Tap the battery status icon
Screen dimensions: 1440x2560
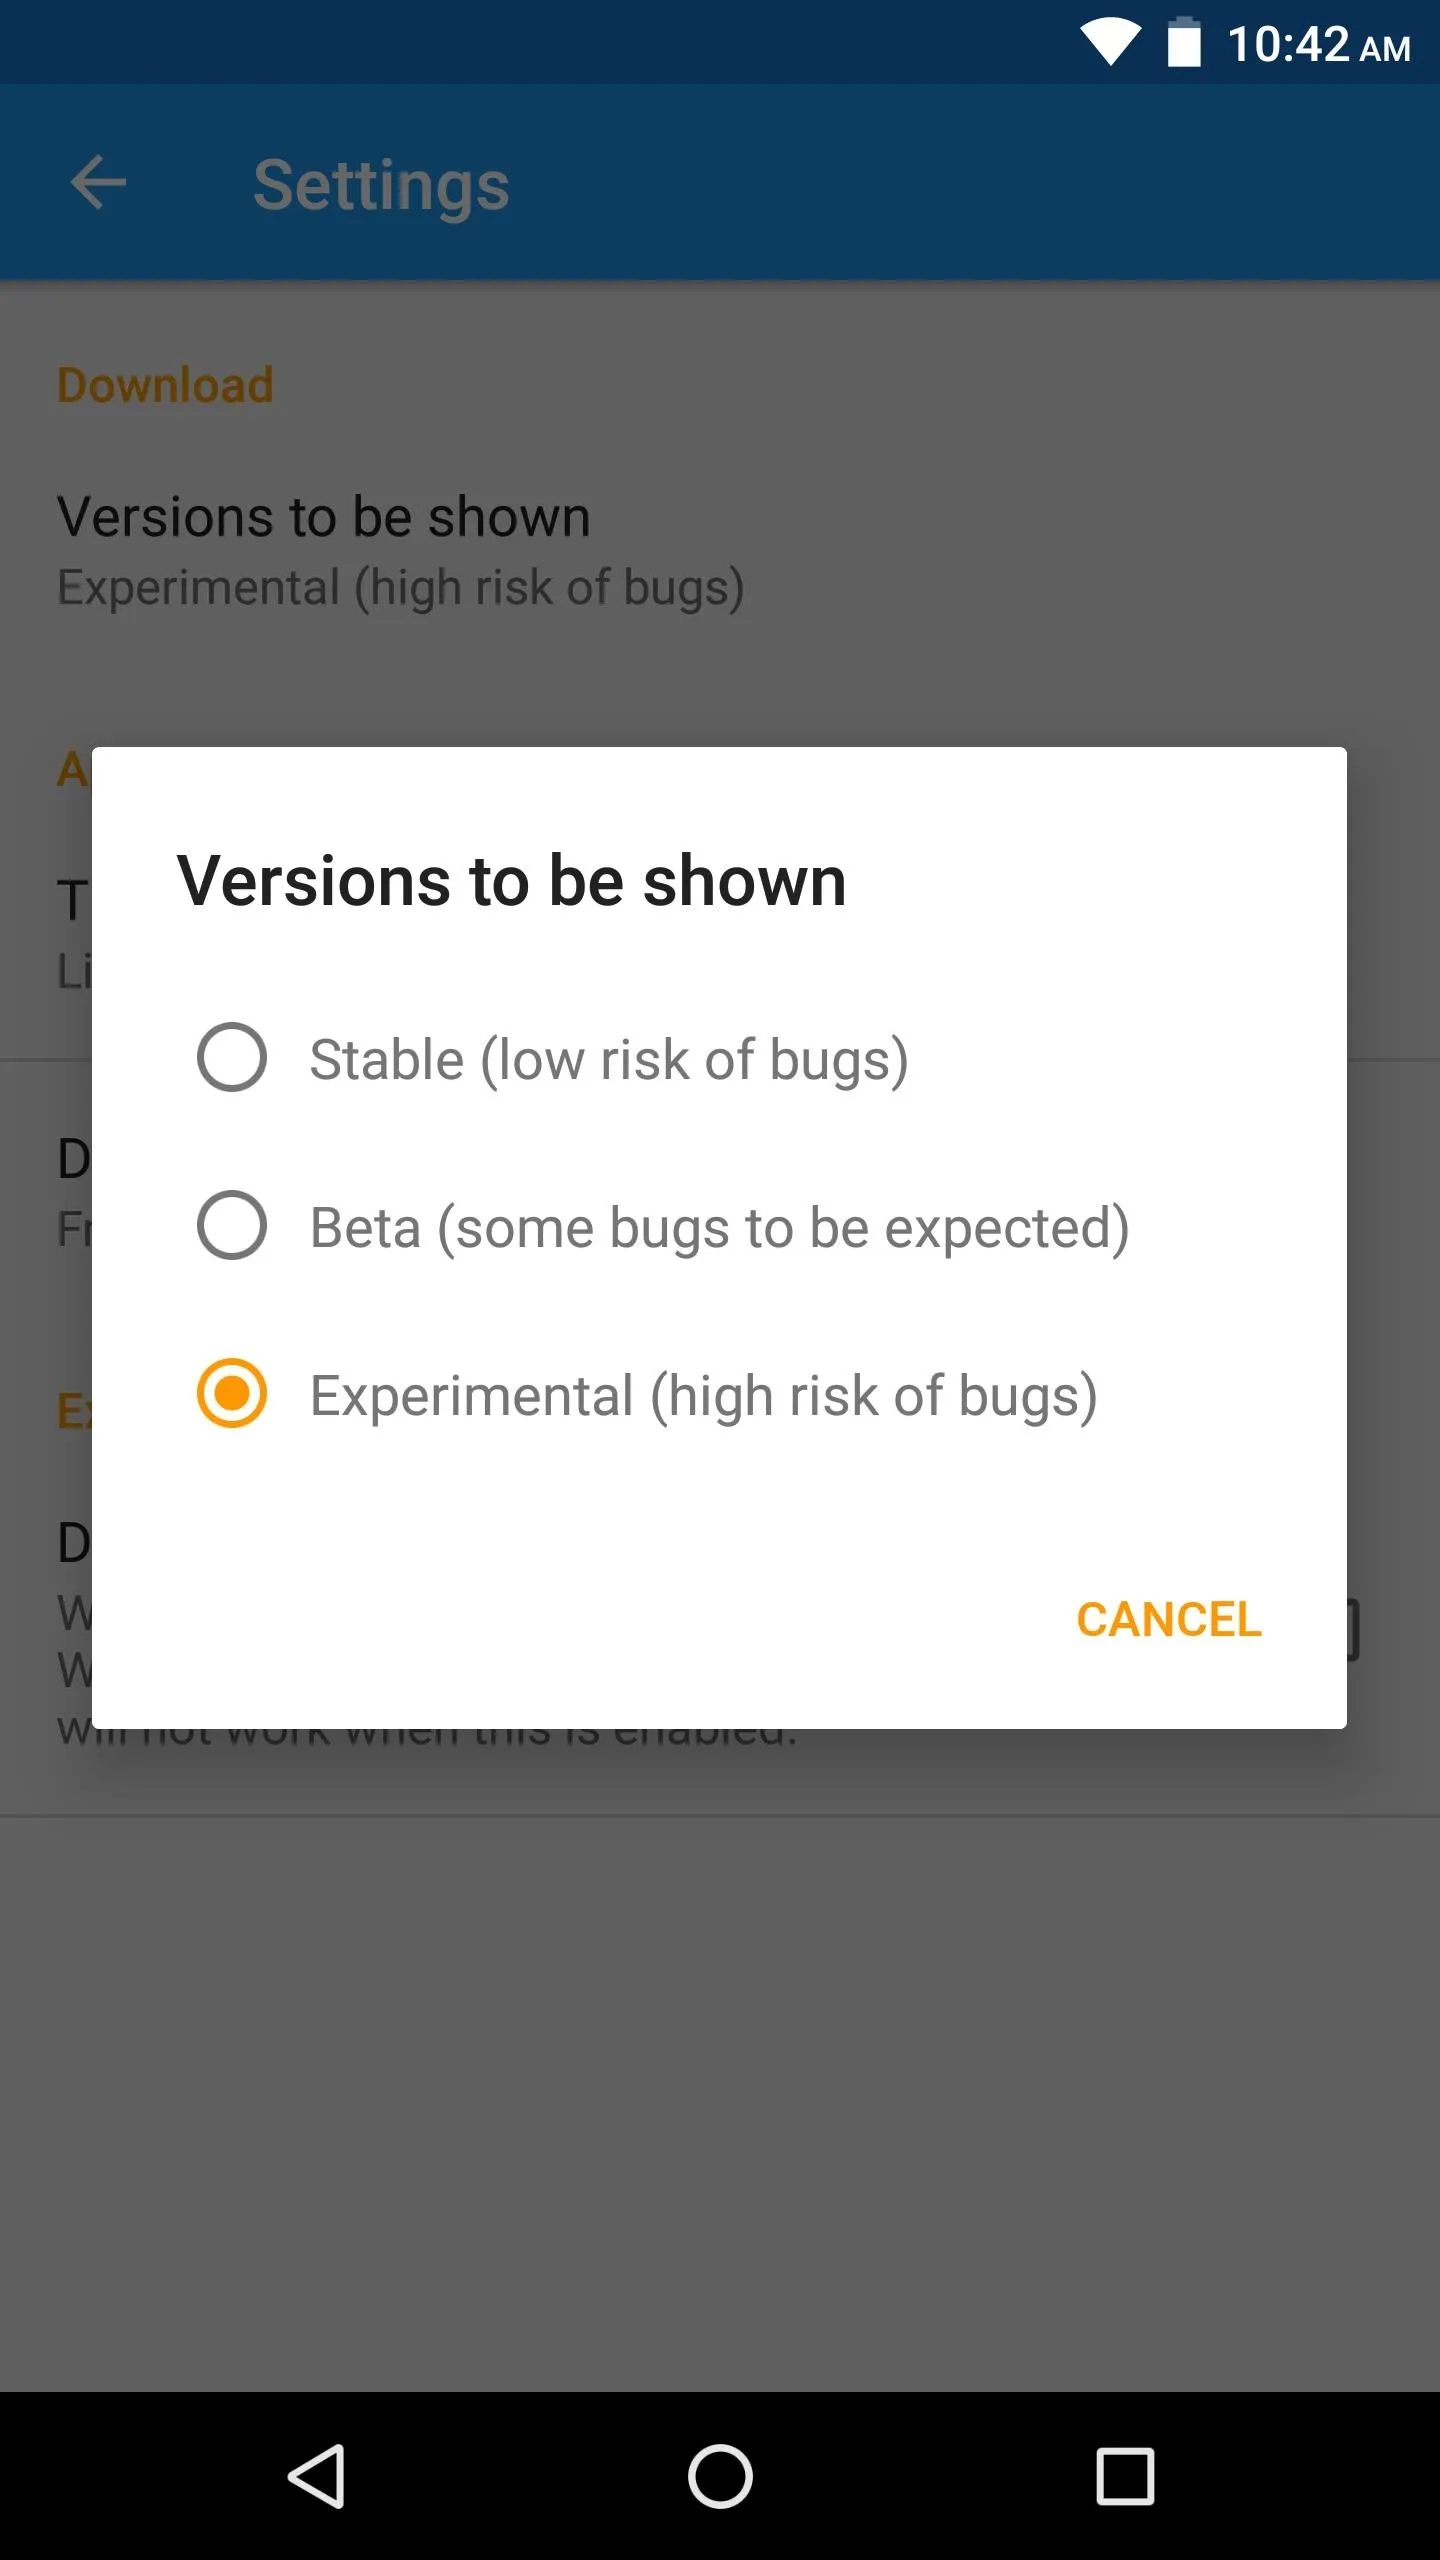(x=1184, y=43)
